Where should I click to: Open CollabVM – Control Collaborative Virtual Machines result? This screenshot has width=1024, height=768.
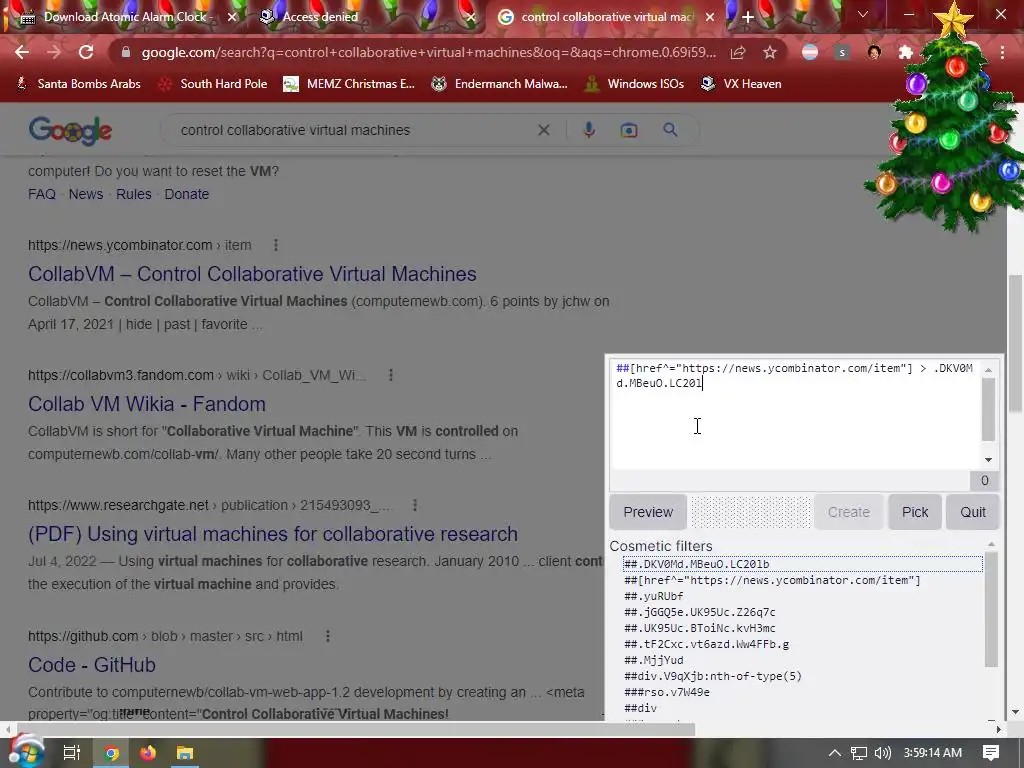[x=252, y=274]
